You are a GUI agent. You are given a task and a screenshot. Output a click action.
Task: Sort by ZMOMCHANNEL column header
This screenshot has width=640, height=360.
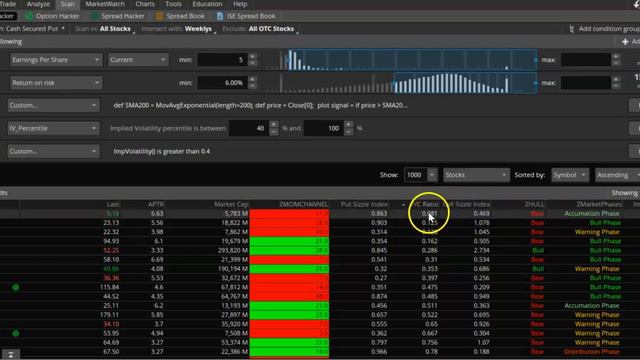point(303,204)
